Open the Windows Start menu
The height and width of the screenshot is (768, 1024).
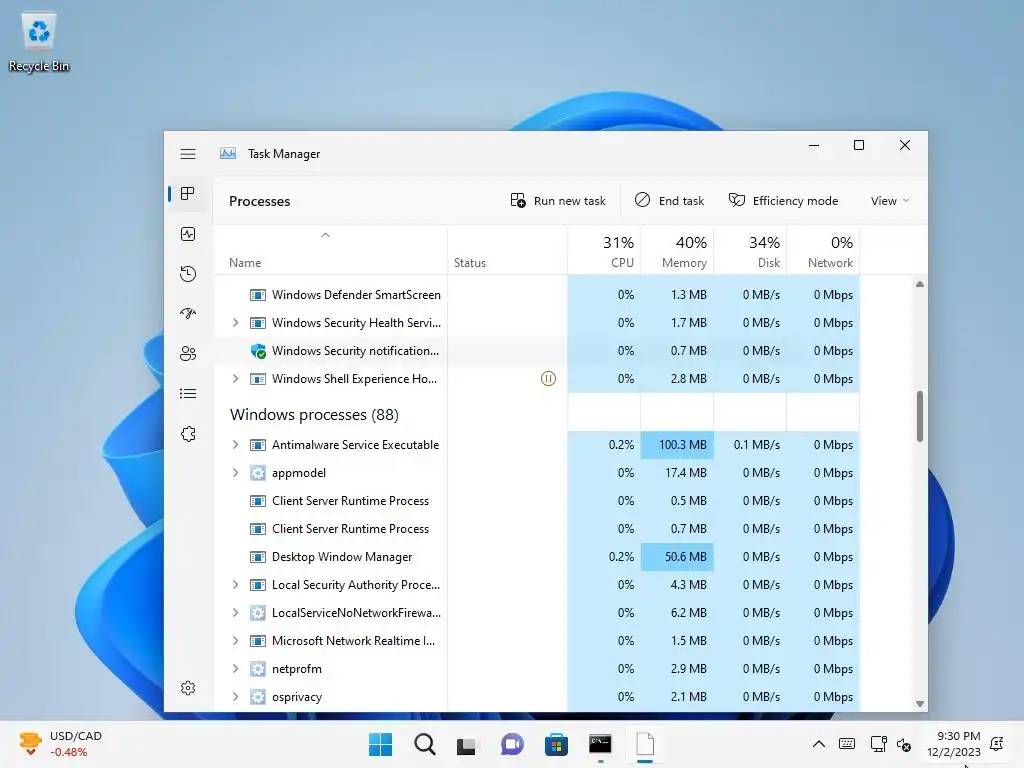(x=380, y=744)
